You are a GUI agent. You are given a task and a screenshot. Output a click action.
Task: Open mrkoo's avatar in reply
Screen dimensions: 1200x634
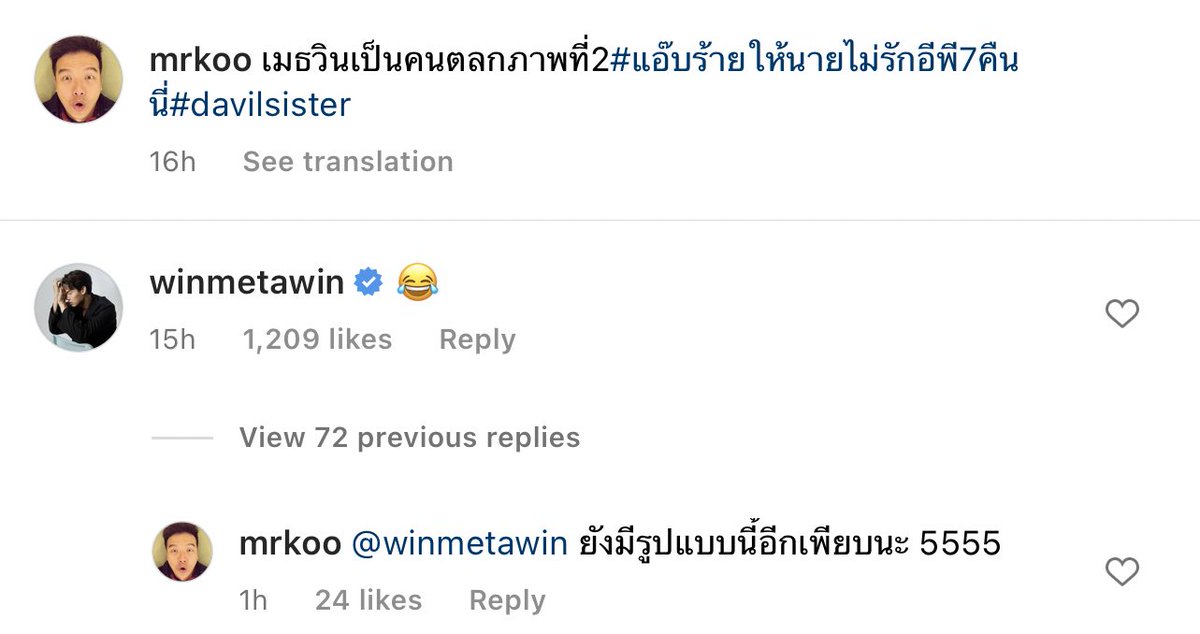182,551
